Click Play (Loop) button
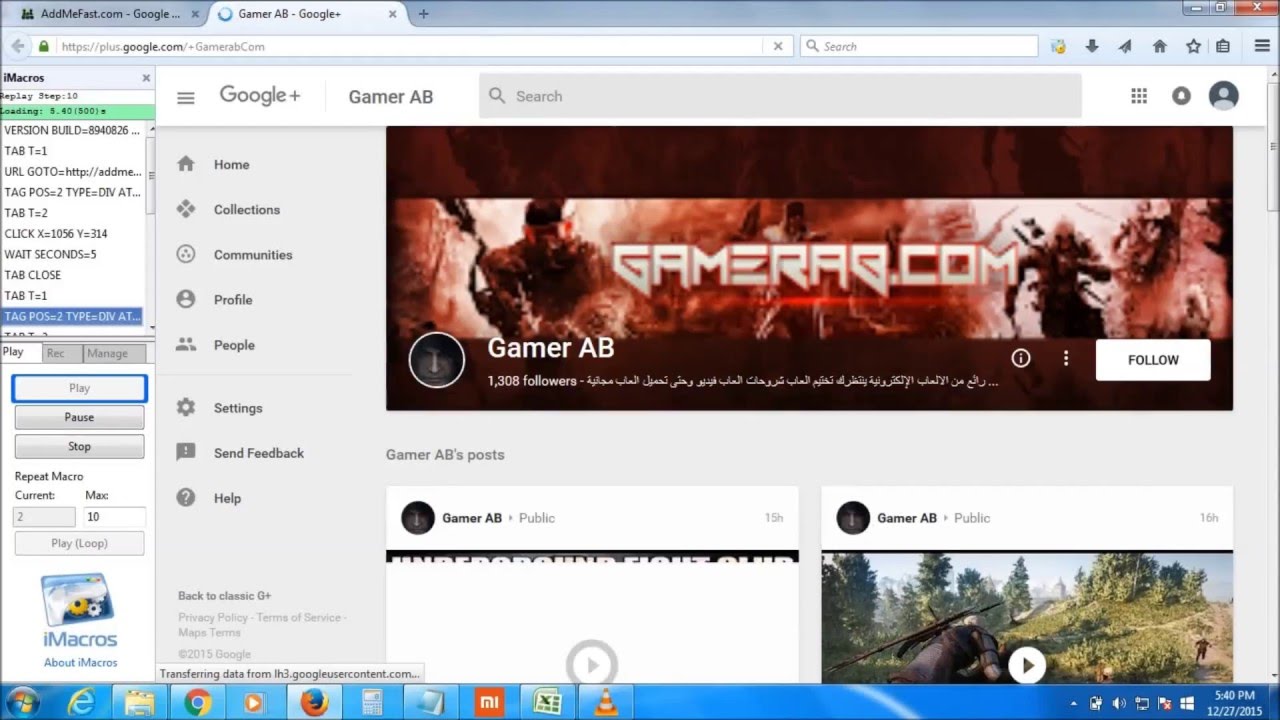Image resolution: width=1280 pixels, height=720 pixels. point(79,543)
